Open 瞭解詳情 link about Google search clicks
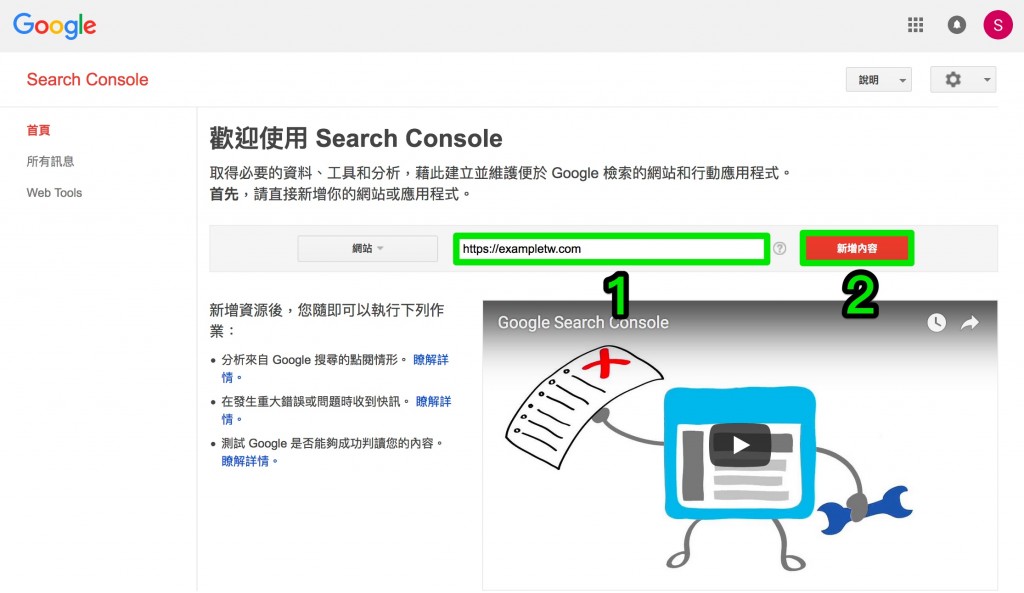 coord(431,360)
